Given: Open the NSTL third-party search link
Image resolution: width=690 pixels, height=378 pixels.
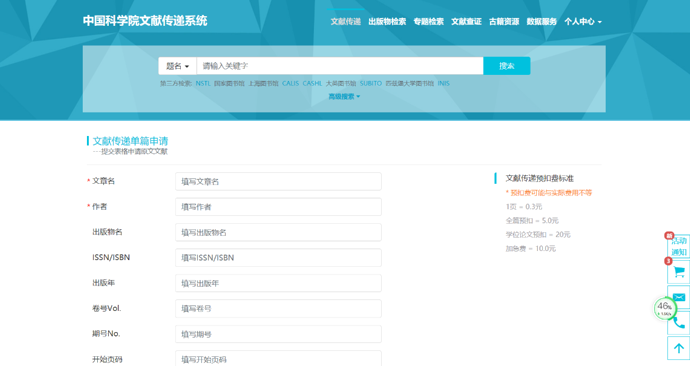Looking at the screenshot, I should point(203,83).
